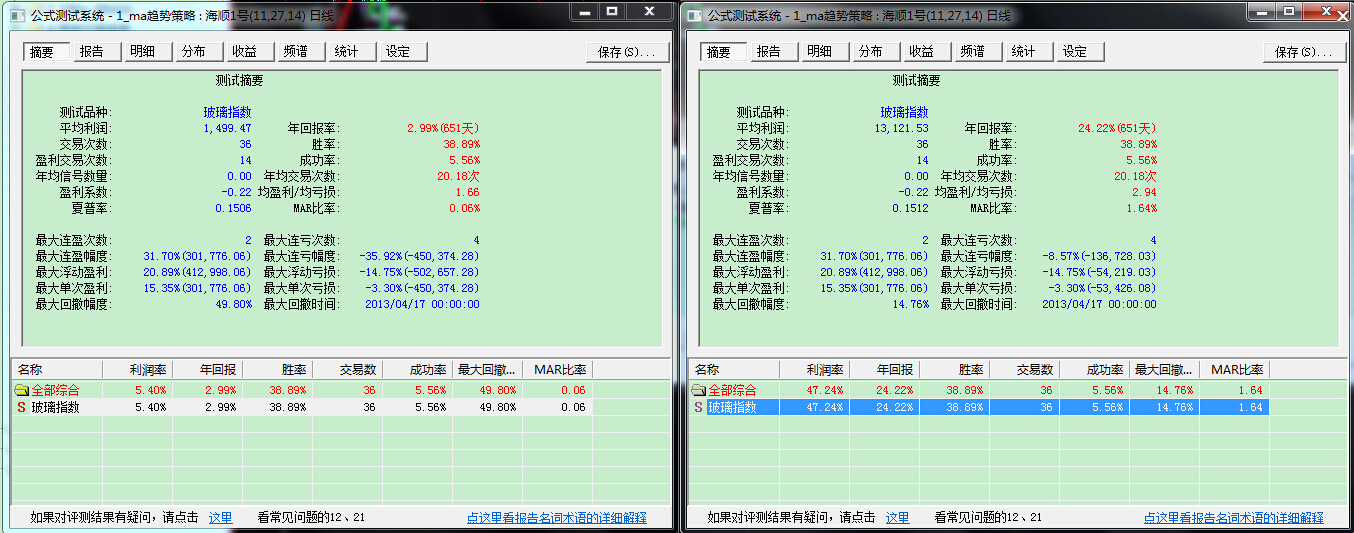The width and height of the screenshot is (1354, 533).
Task: Maximize the left test system window
Action: (612, 11)
